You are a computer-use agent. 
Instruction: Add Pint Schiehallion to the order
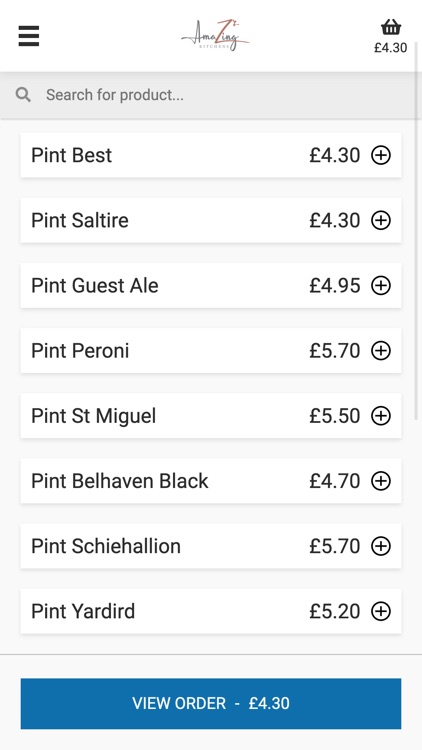(x=381, y=546)
